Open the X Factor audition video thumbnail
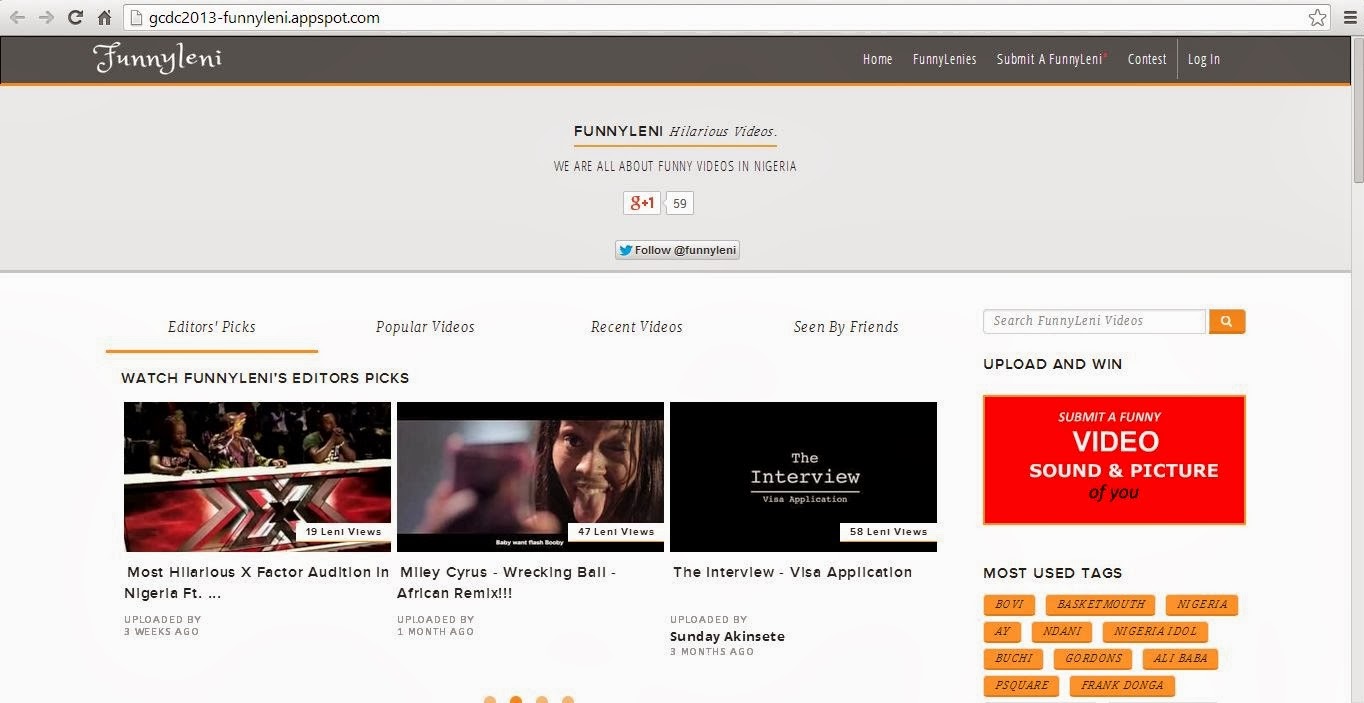The width and height of the screenshot is (1364, 703). click(257, 477)
